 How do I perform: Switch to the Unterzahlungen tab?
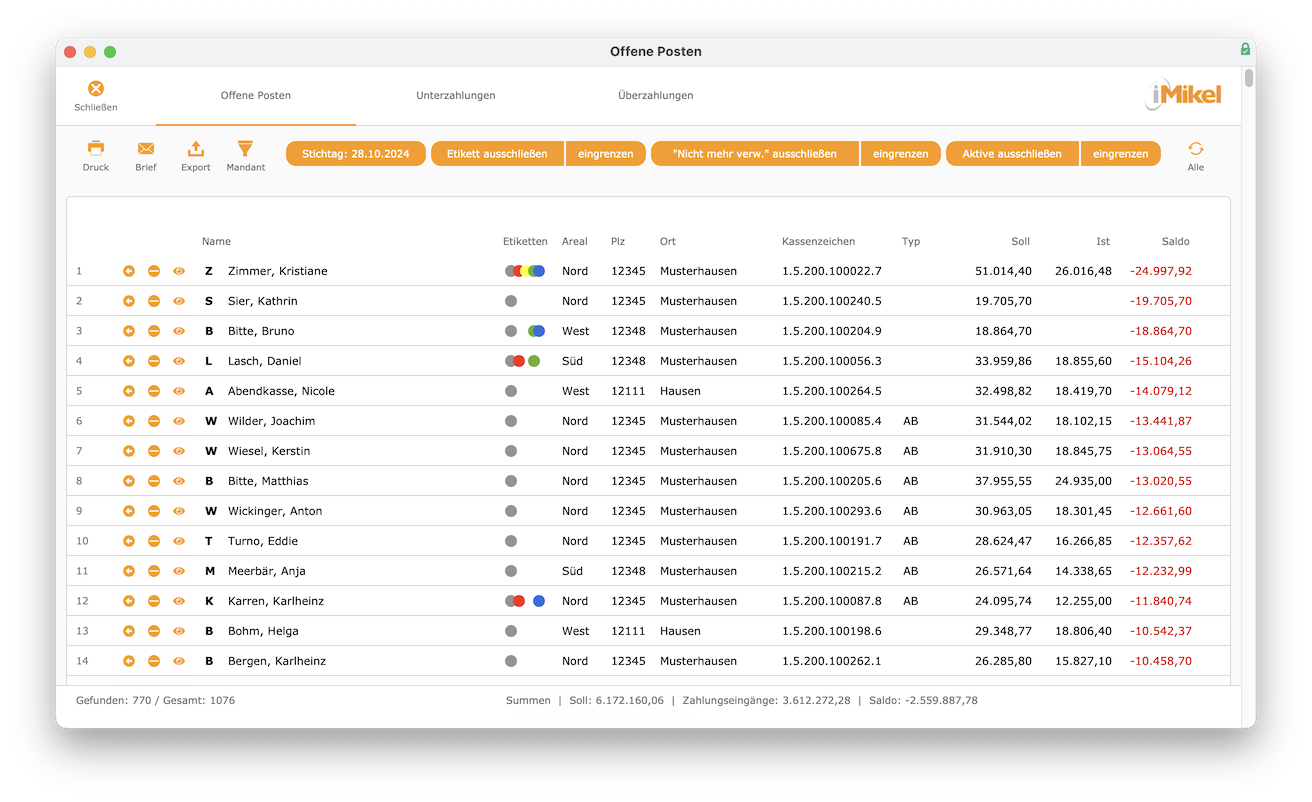point(456,96)
